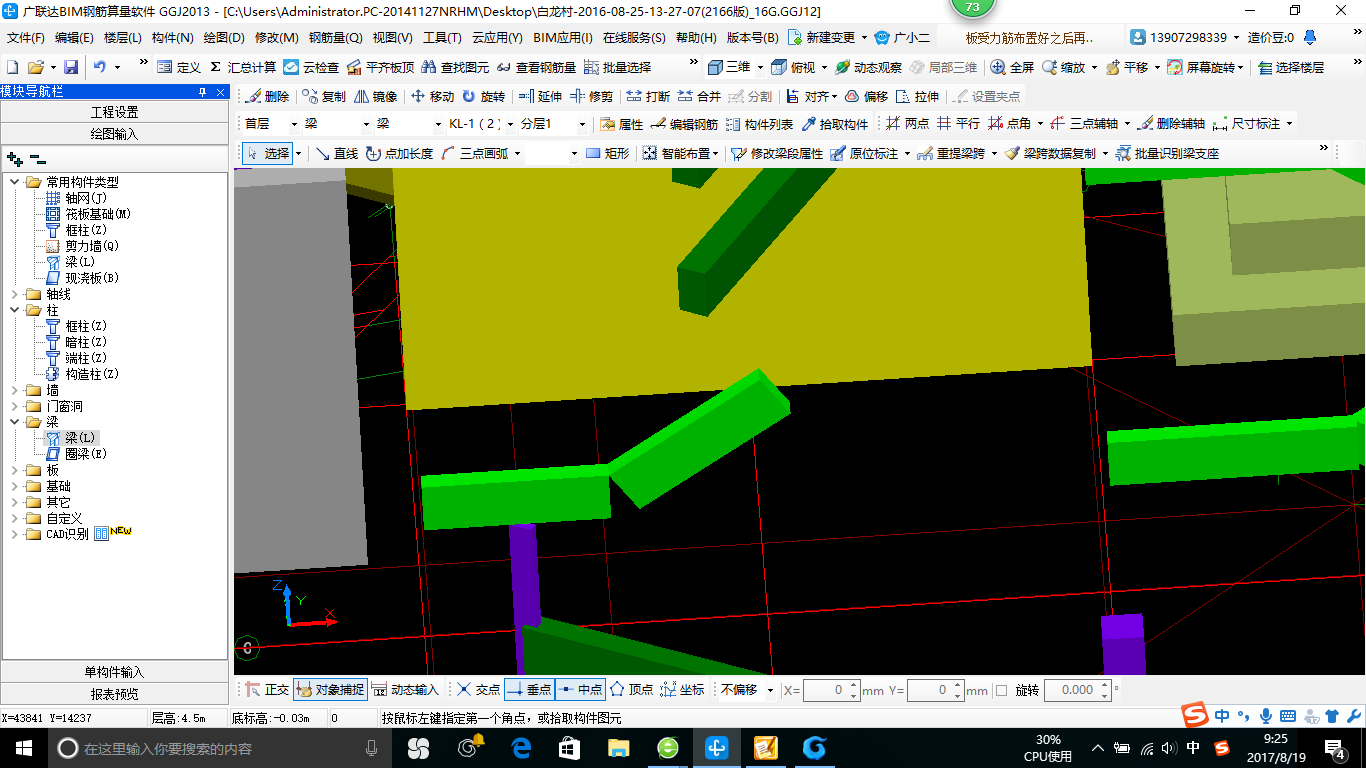This screenshot has width=1366, height=768.
Task: Toggle 坐标 coordinate snap
Action: (682, 690)
